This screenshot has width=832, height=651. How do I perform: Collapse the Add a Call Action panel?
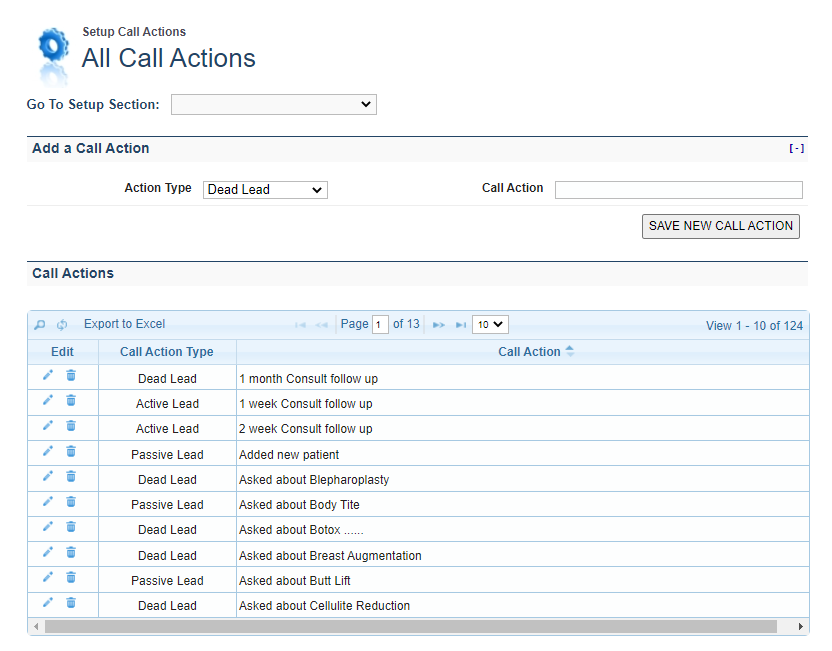(796, 148)
